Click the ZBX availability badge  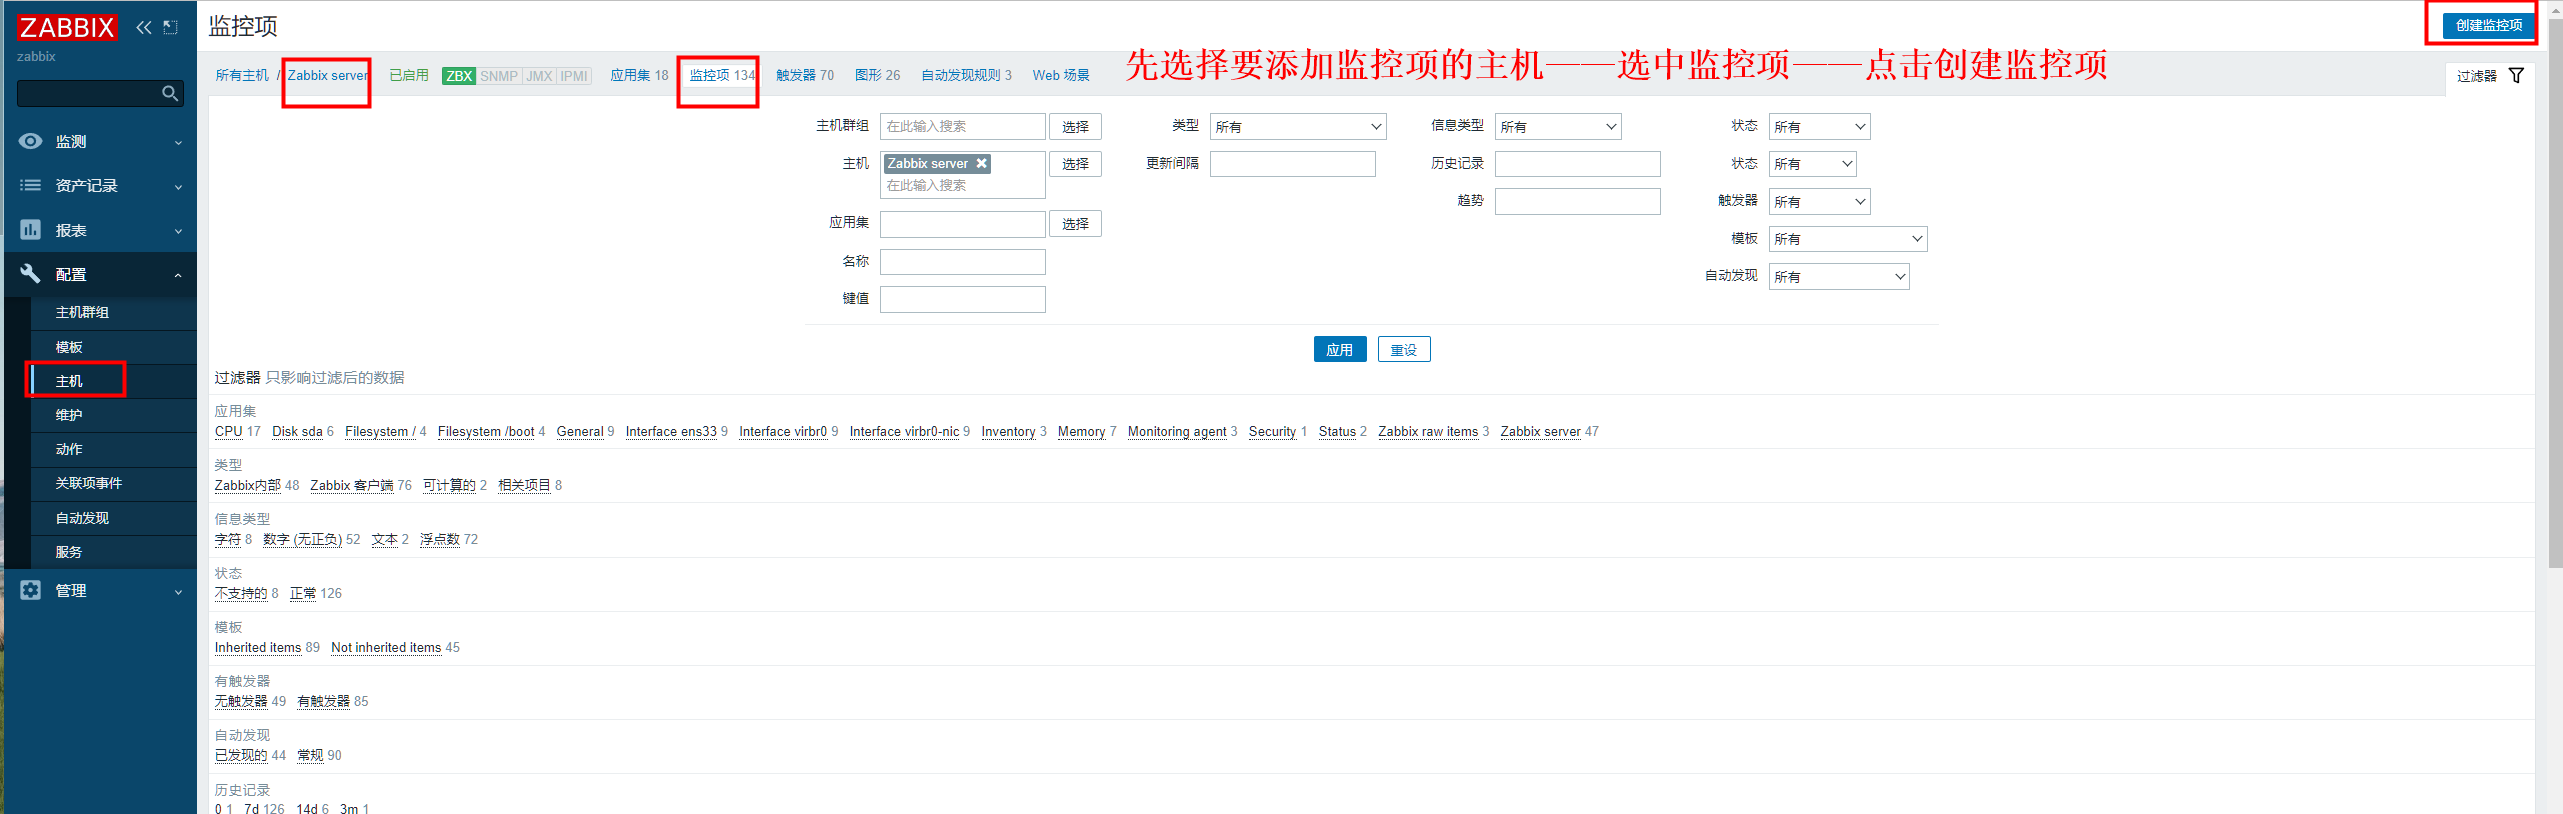point(459,76)
